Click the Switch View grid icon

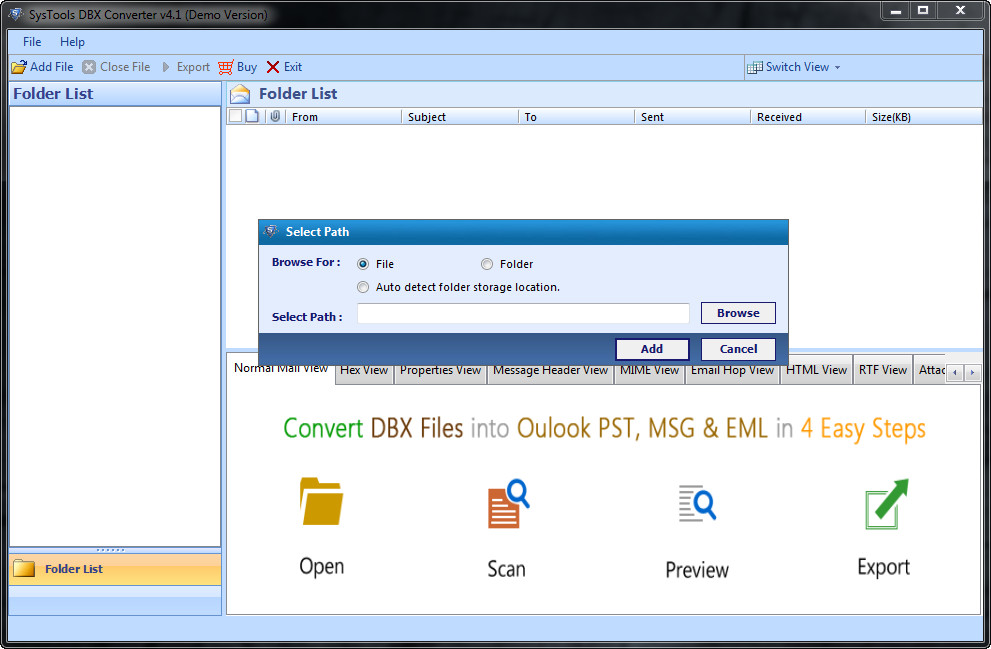coord(755,67)
